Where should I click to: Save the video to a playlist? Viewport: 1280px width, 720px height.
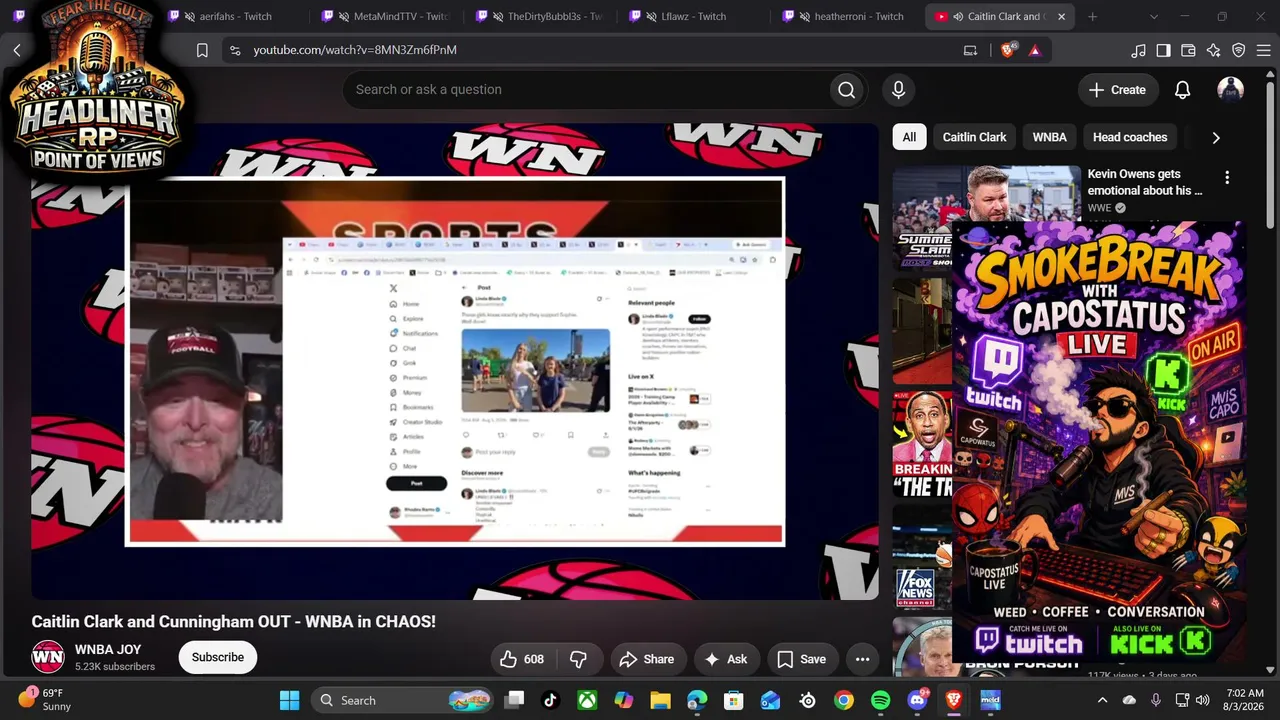[802, 659]
